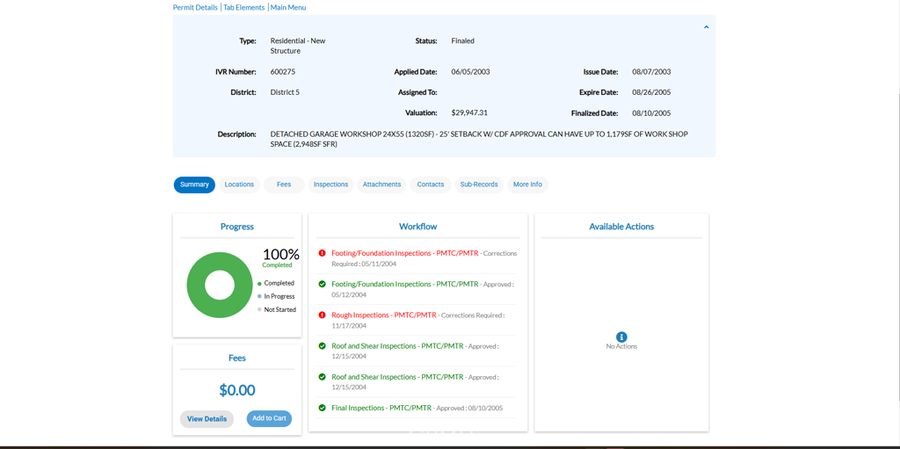Select the Attachments tab
Viewport: 900px width, 449px height.
pyautogui.click(x=382, y=185)
